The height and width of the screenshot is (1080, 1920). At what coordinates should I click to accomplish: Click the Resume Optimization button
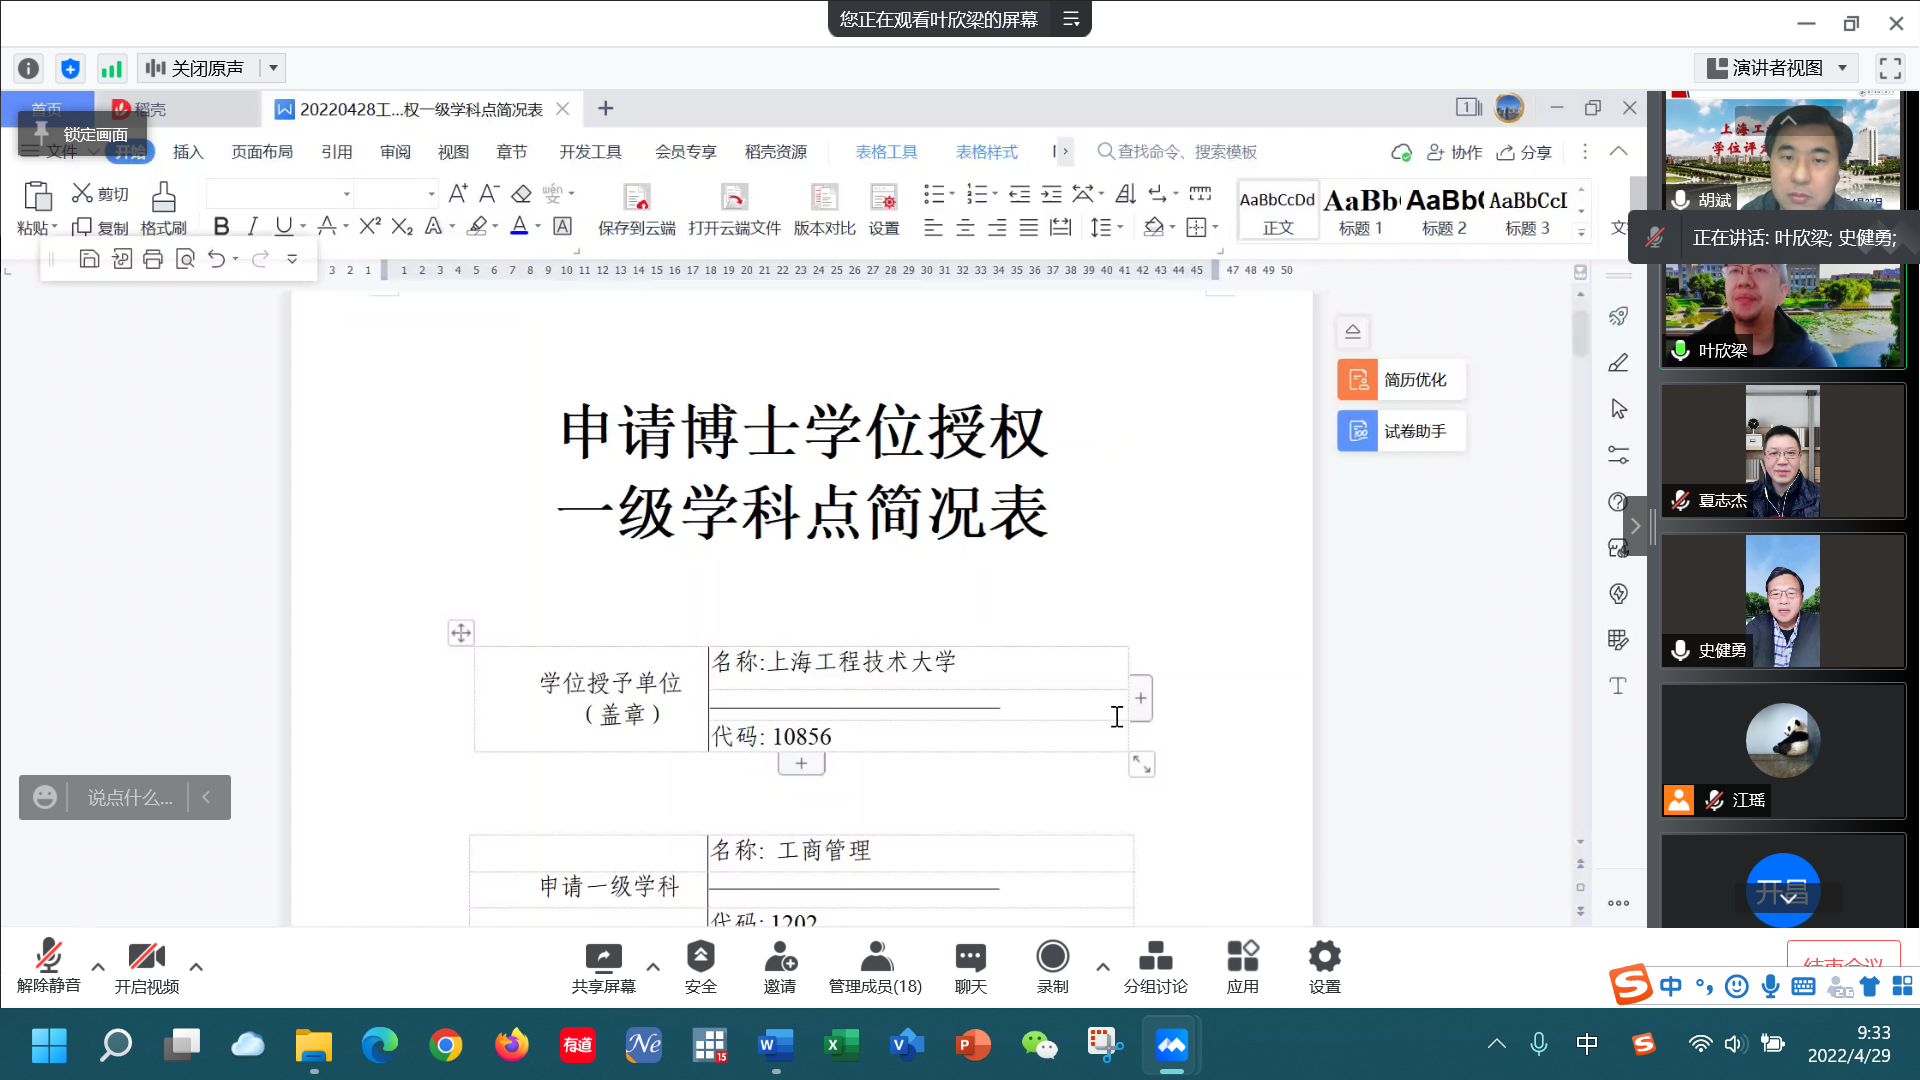1401,380
